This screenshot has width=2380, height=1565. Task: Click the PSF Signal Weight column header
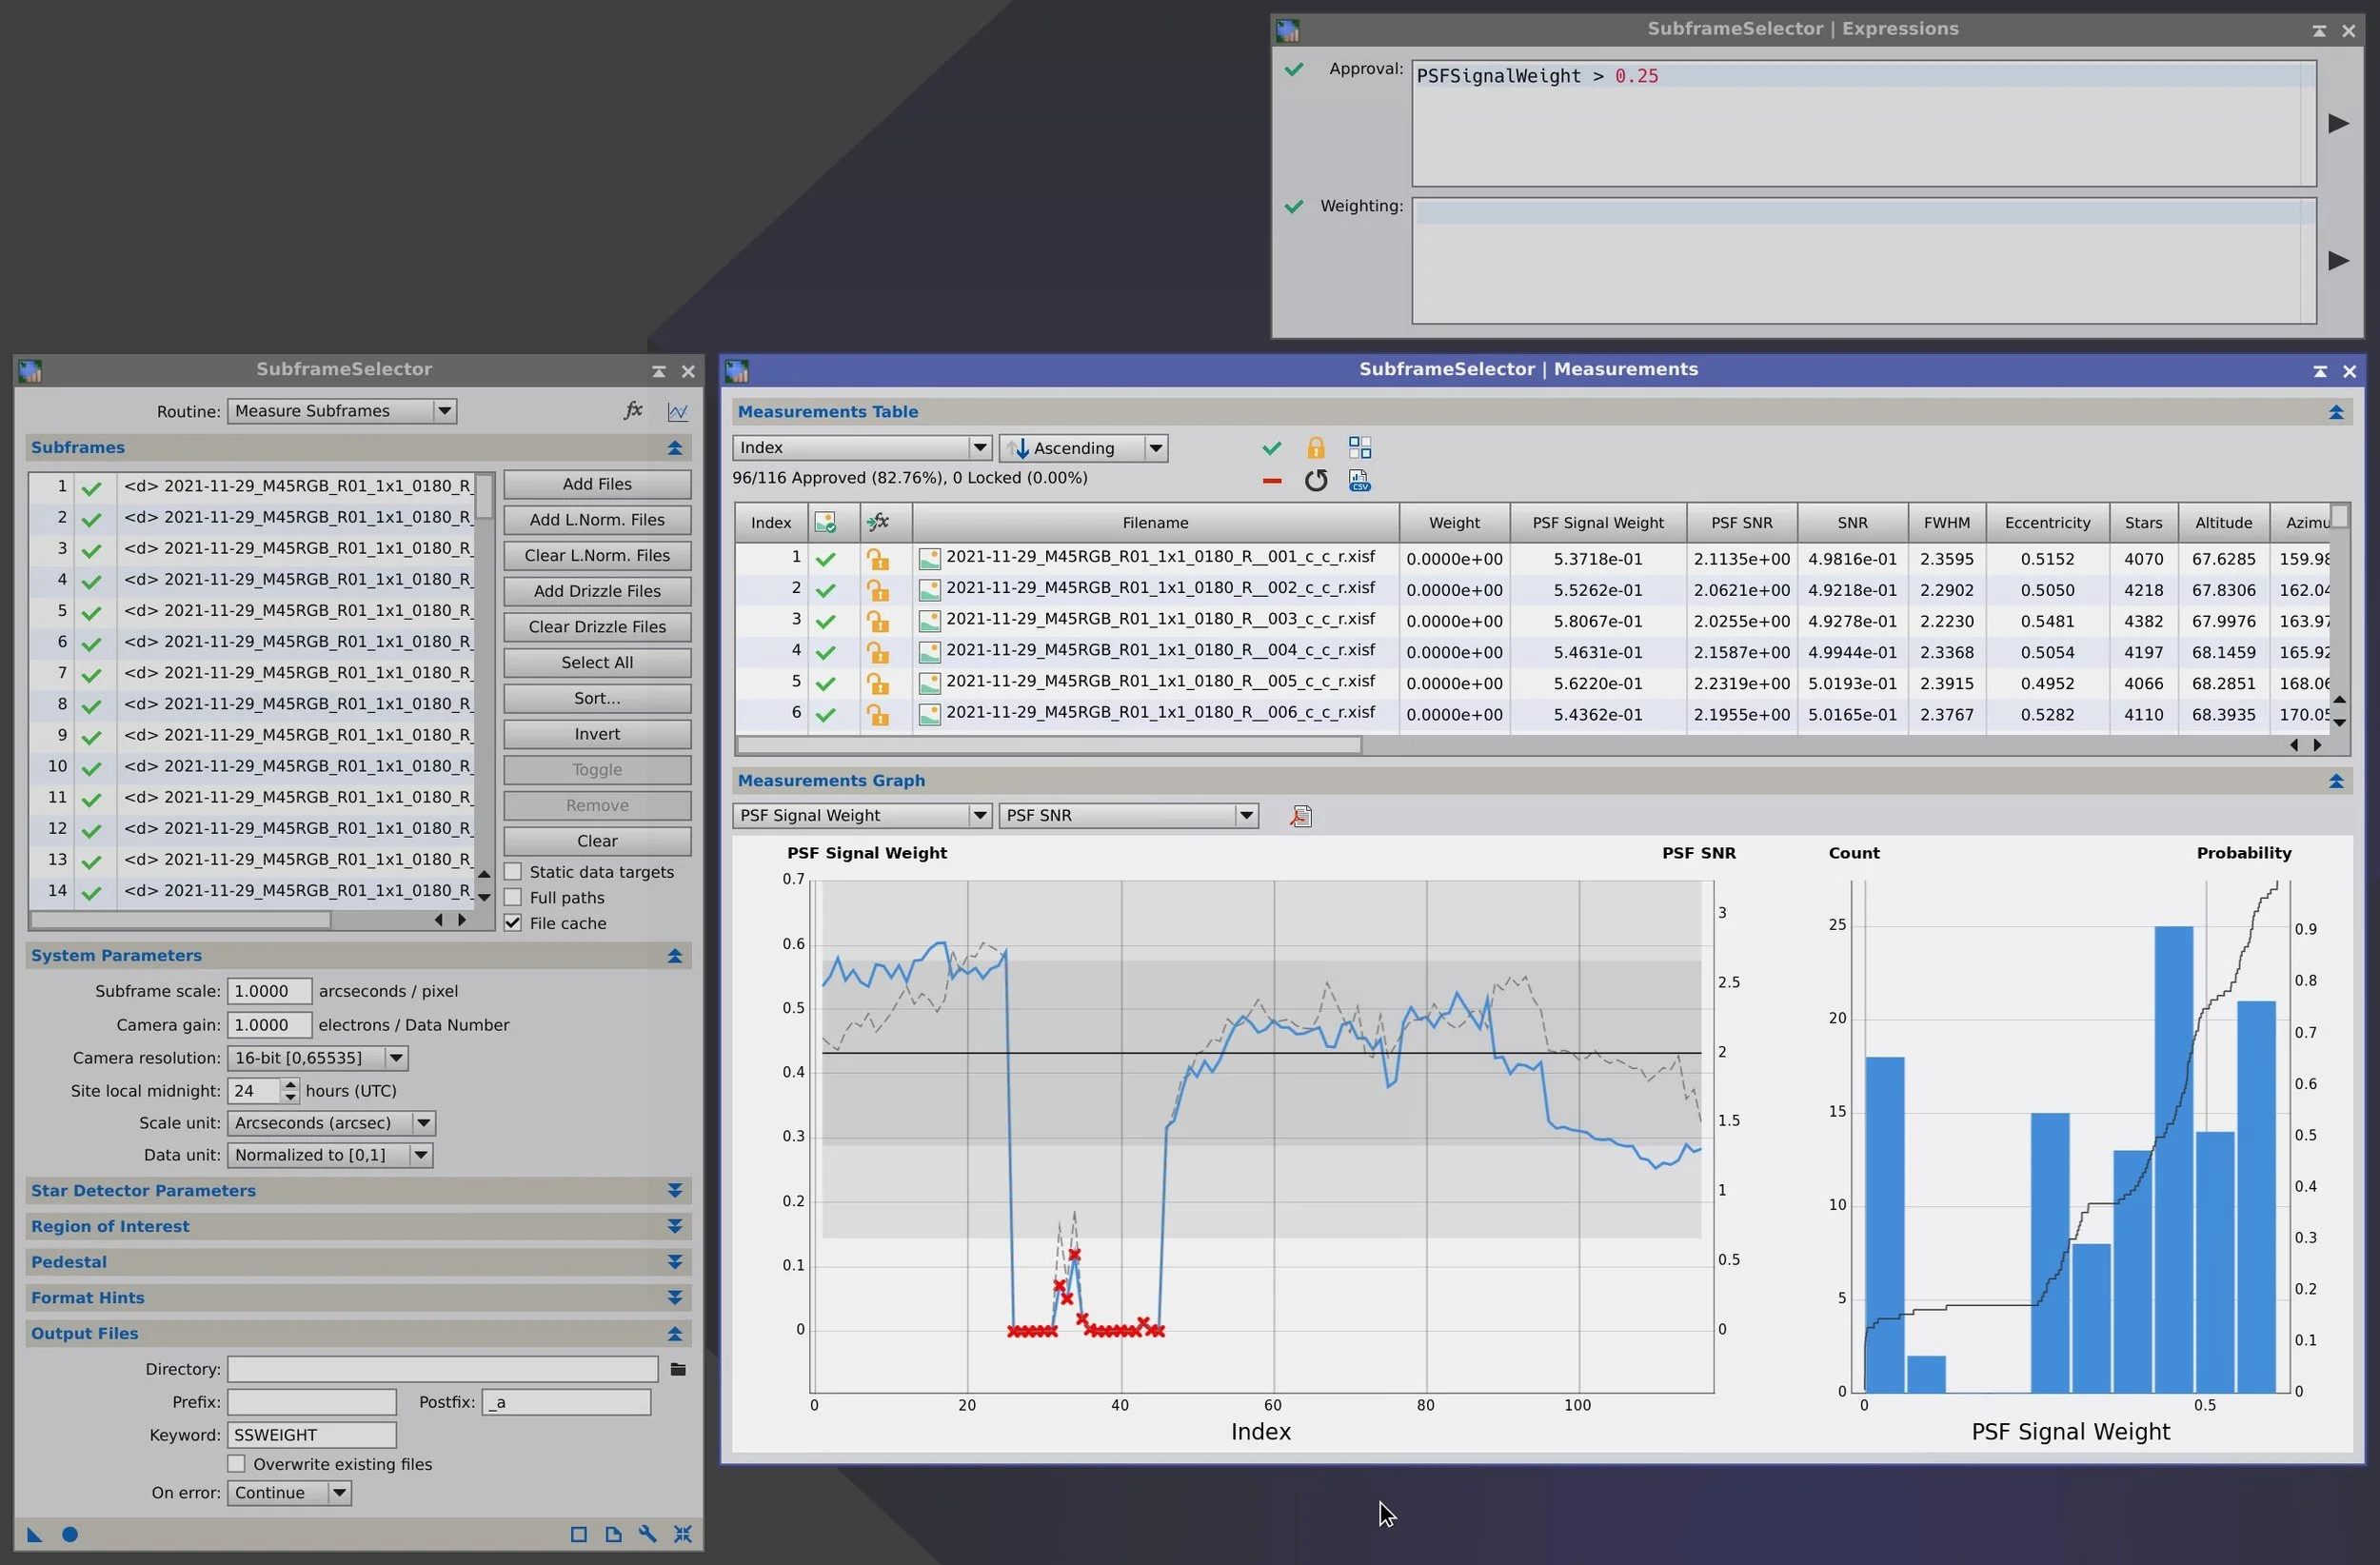click(x=1597, y=523)
